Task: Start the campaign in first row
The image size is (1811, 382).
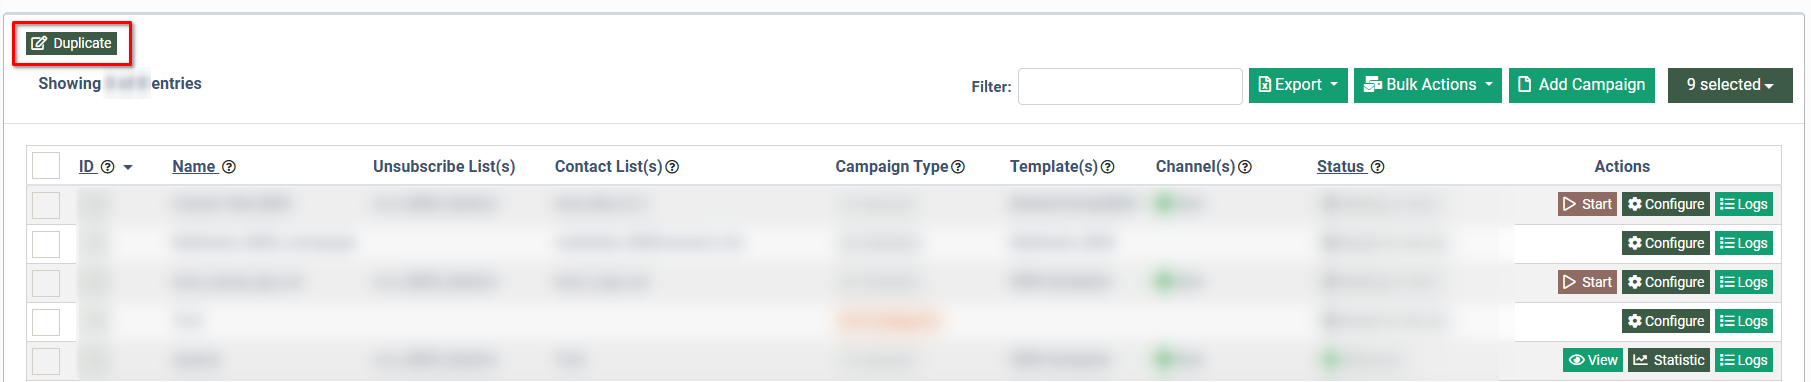Action: point(1587,204)
